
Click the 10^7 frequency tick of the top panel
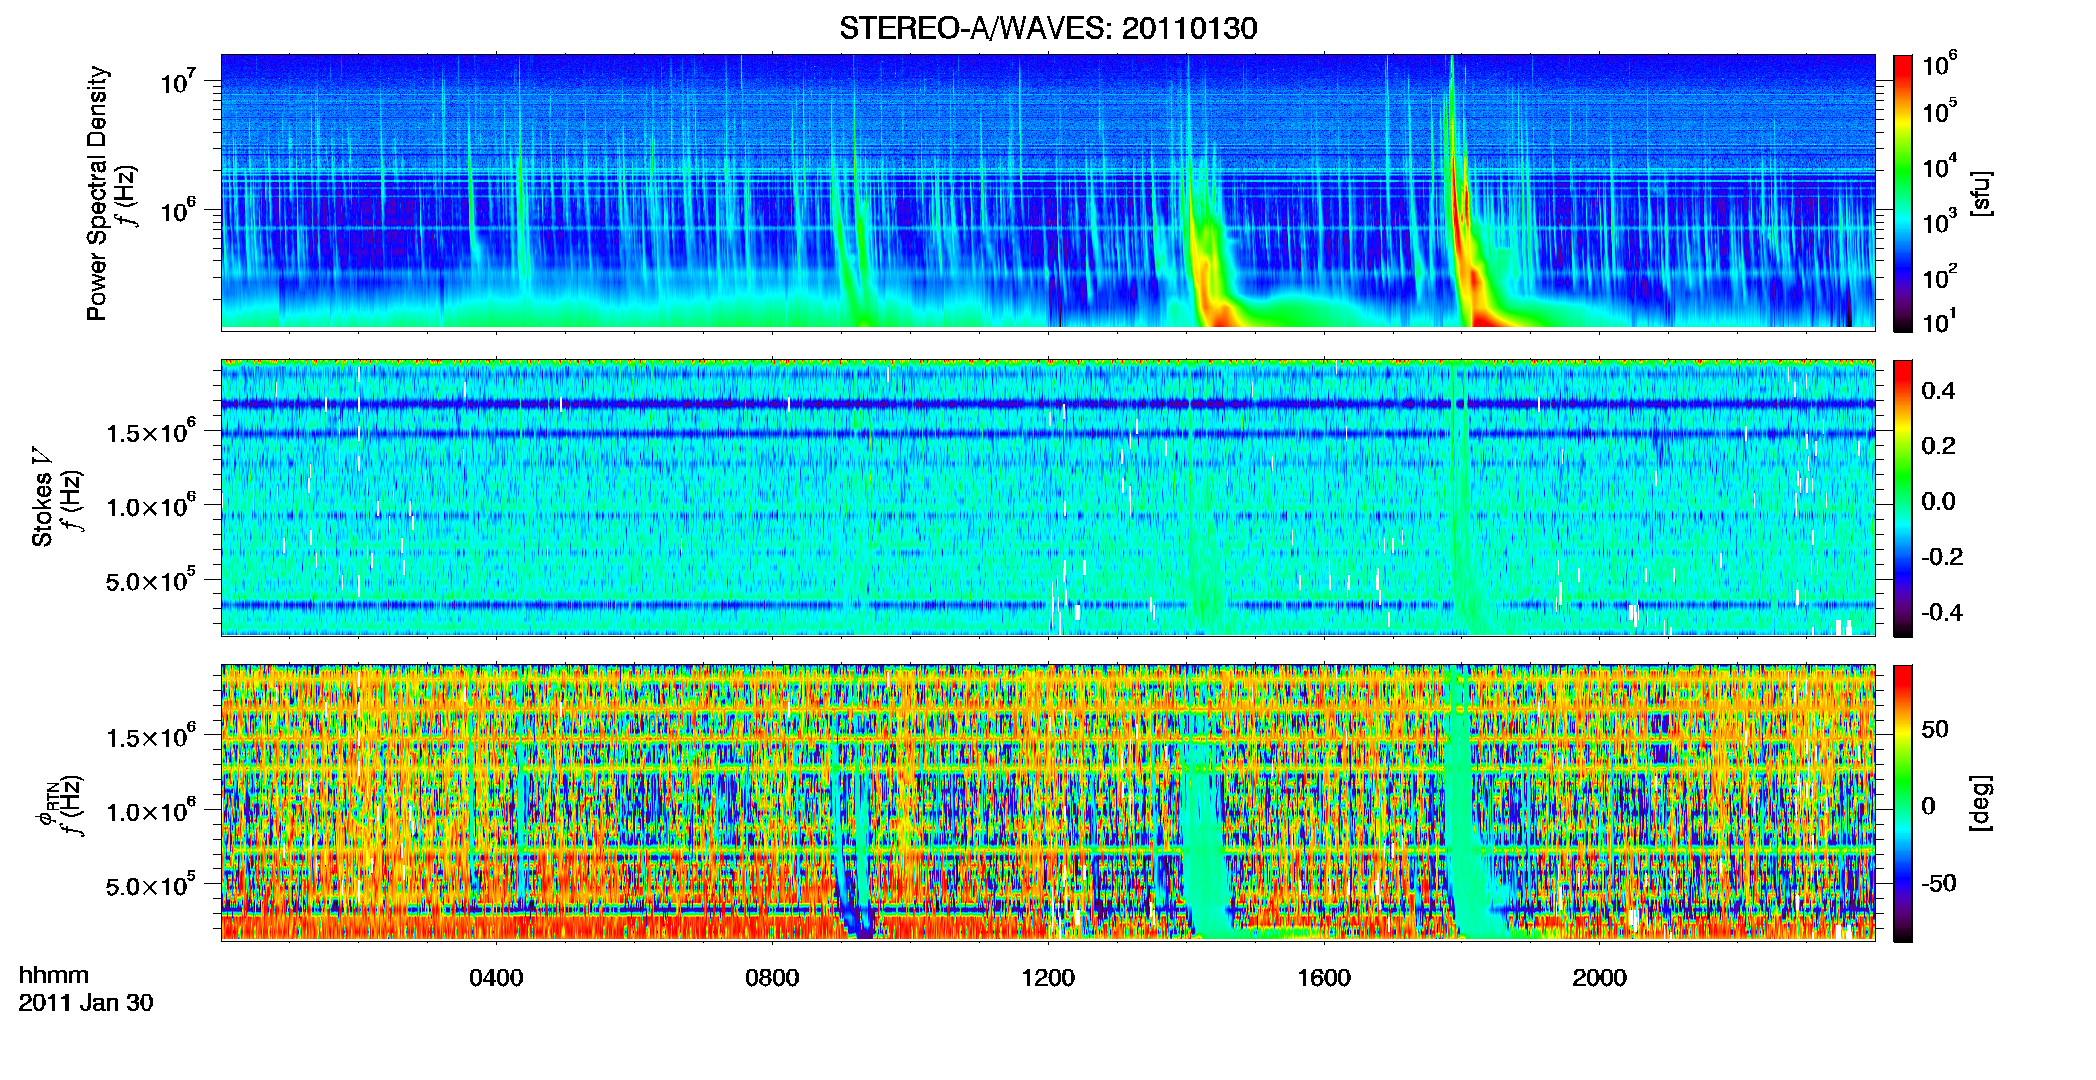[x=177, y=81]
